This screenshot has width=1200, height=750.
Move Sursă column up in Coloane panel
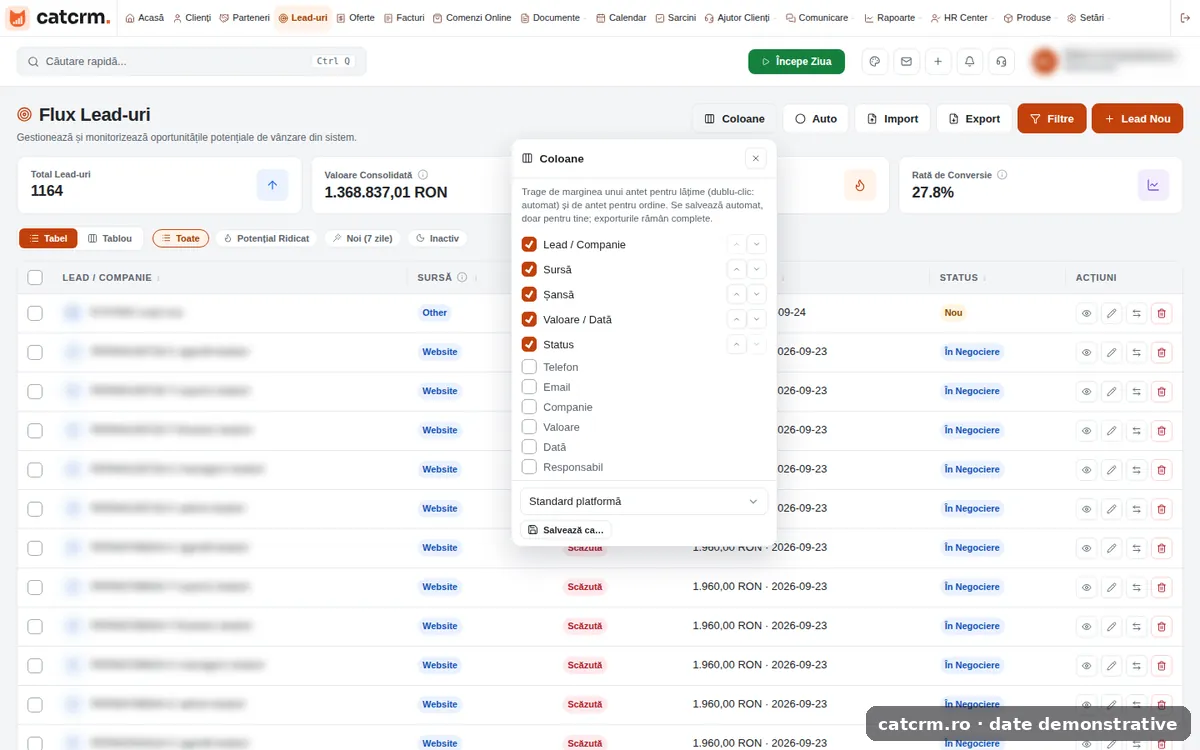(x=736, y=269)
